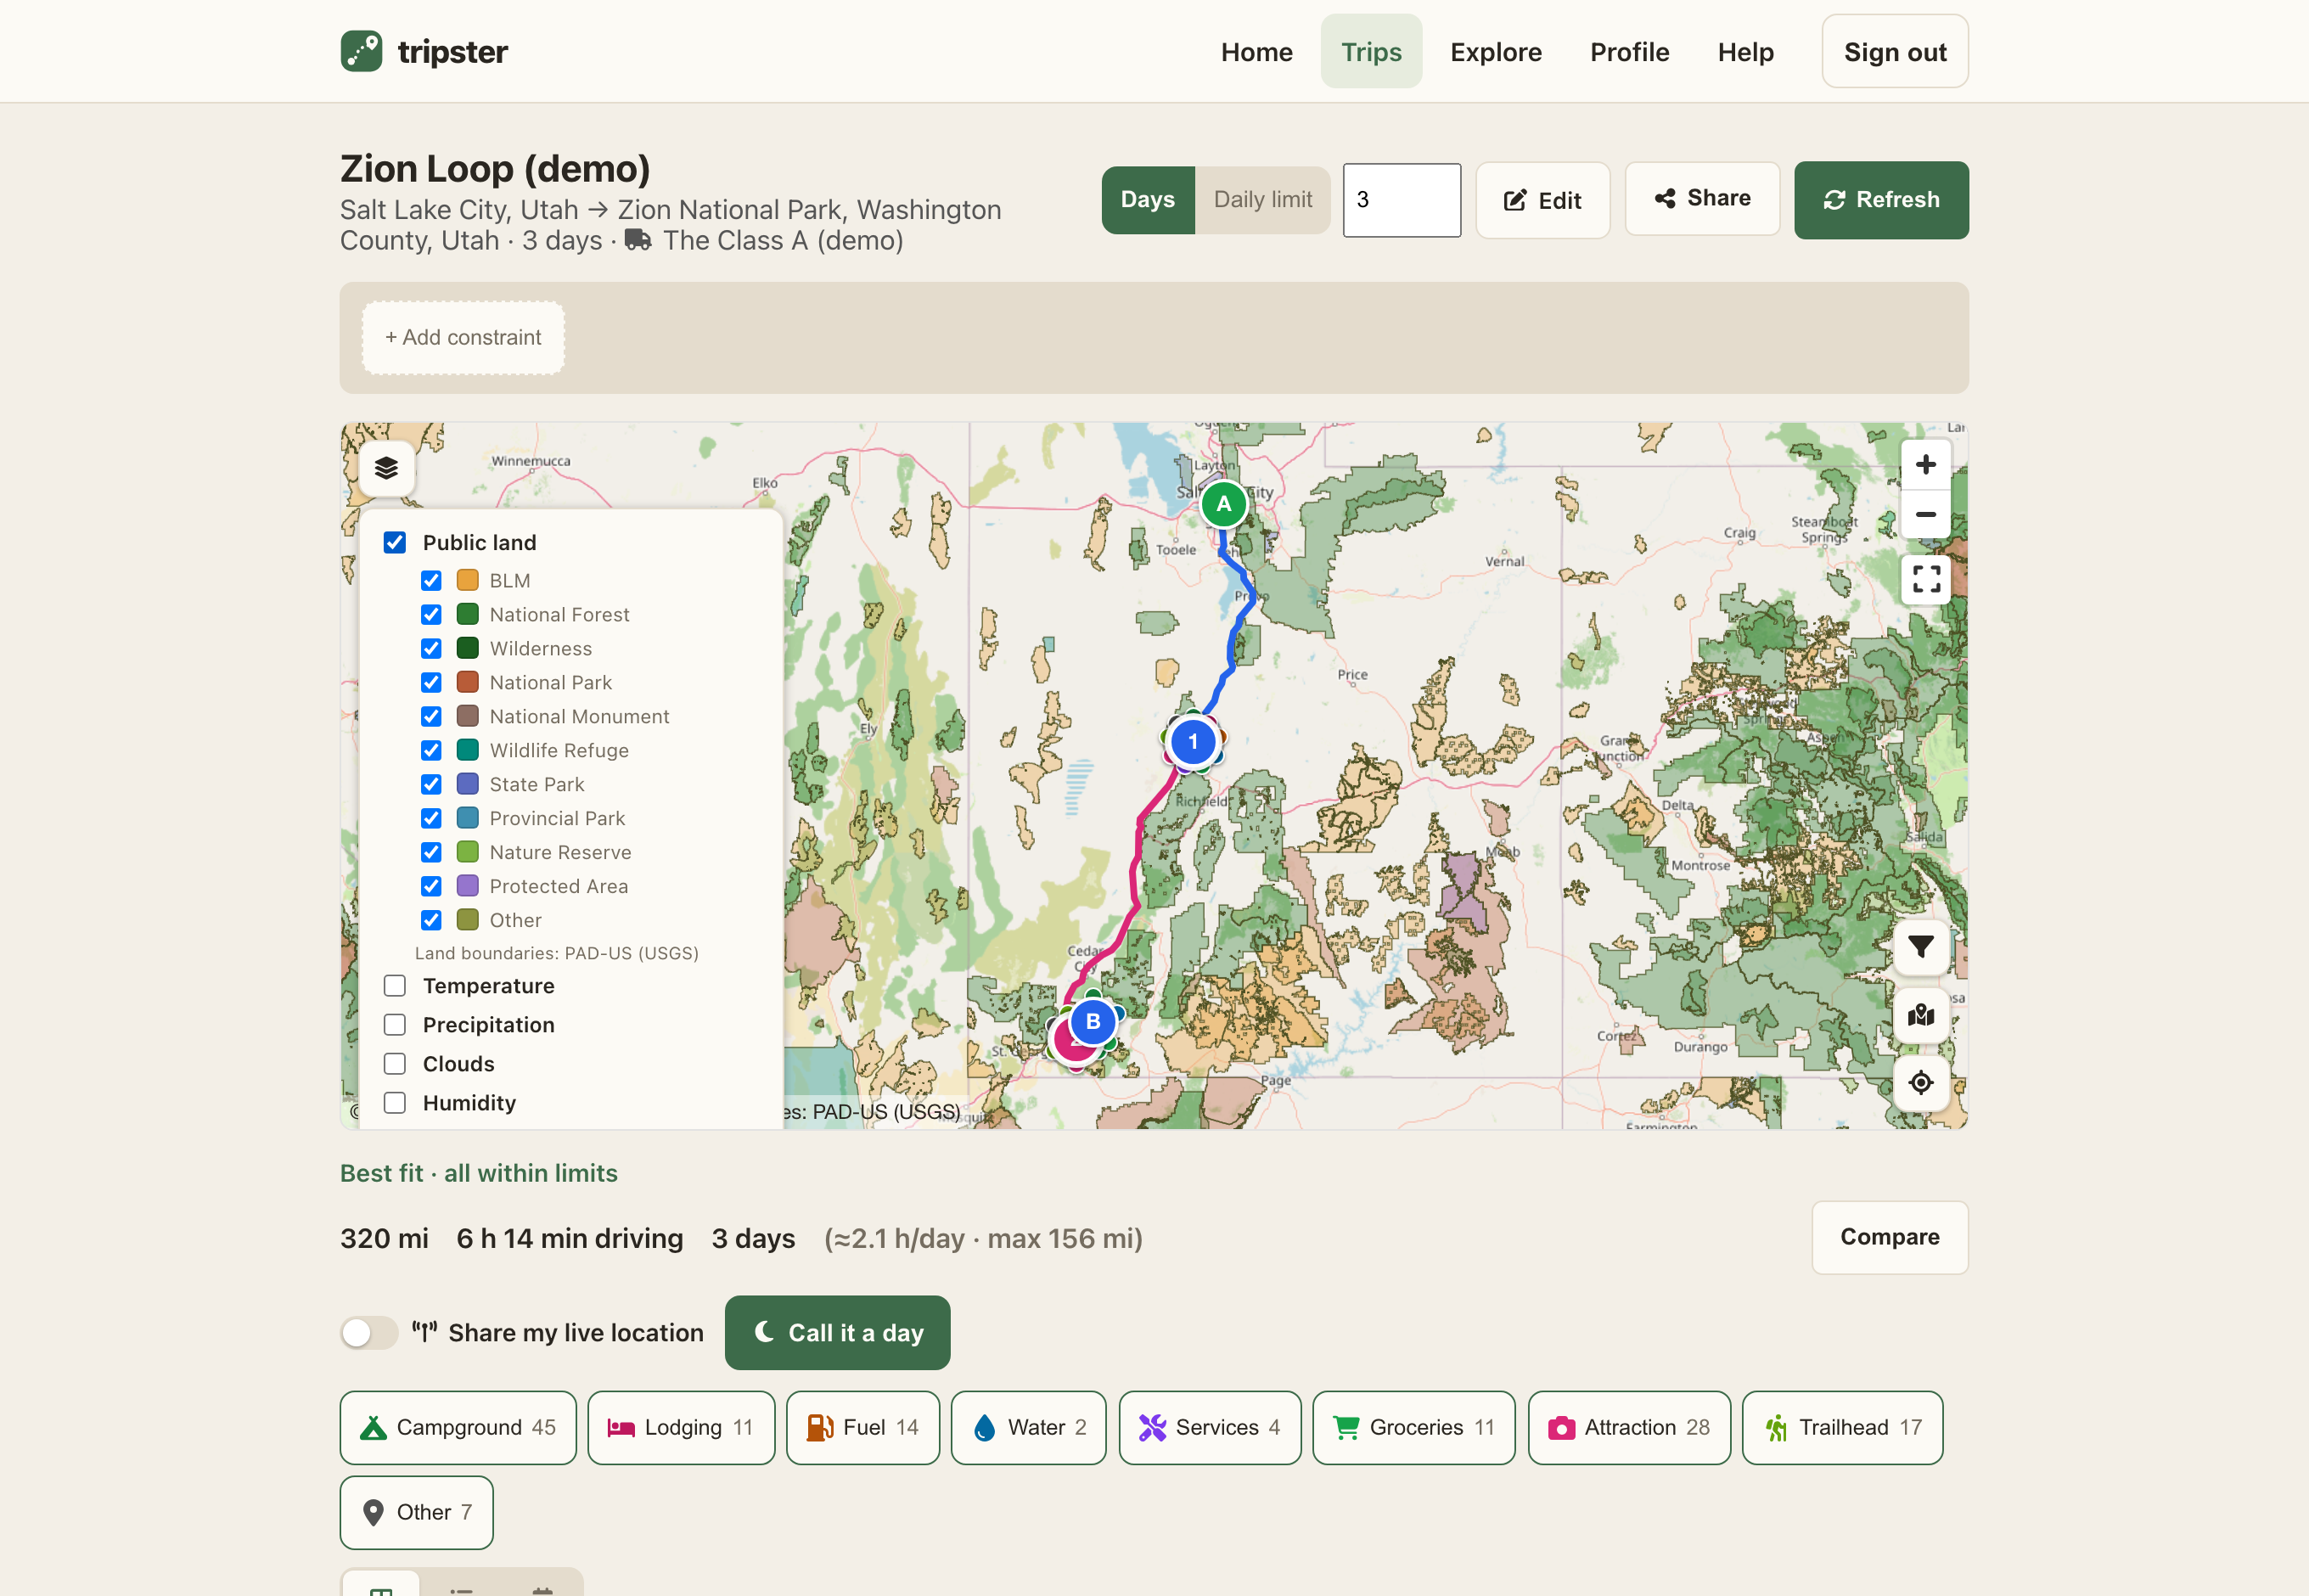2309x1596 pixels.
Task: Click the National Park color swatch
Action: (467, 683)
